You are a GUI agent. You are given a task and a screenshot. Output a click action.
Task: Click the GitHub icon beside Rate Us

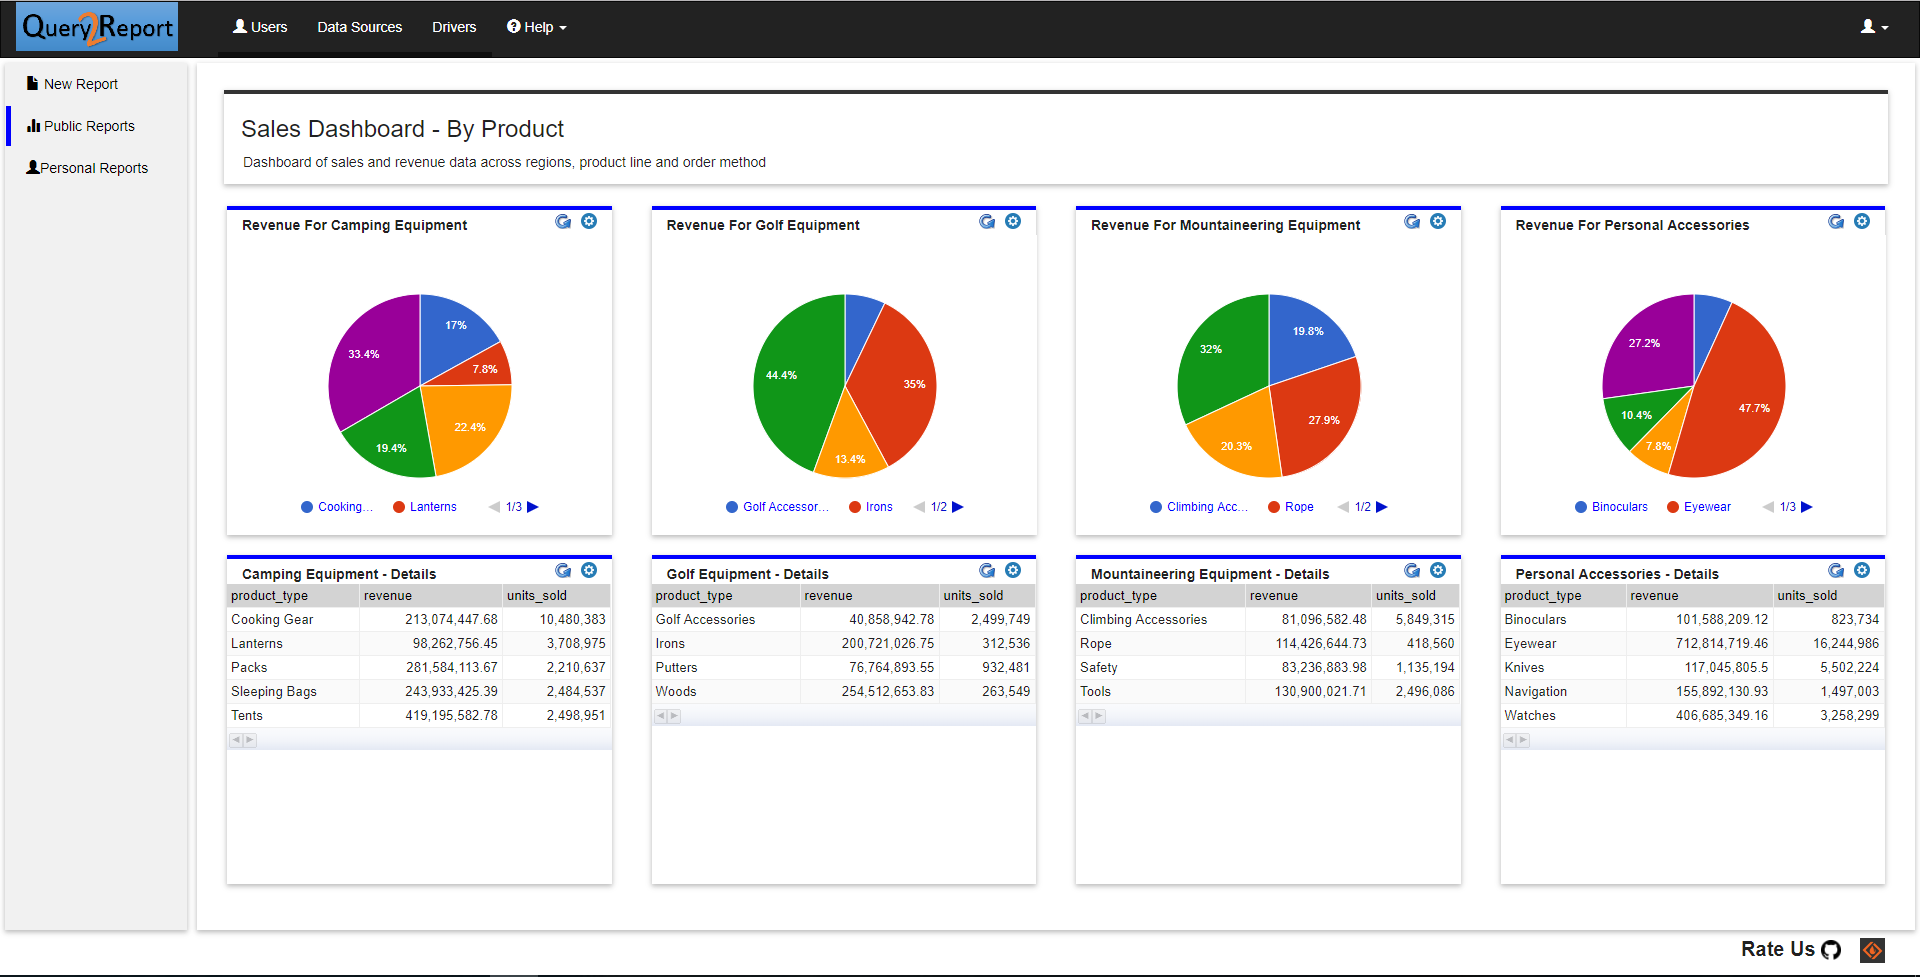click(x=1831, y=950)
